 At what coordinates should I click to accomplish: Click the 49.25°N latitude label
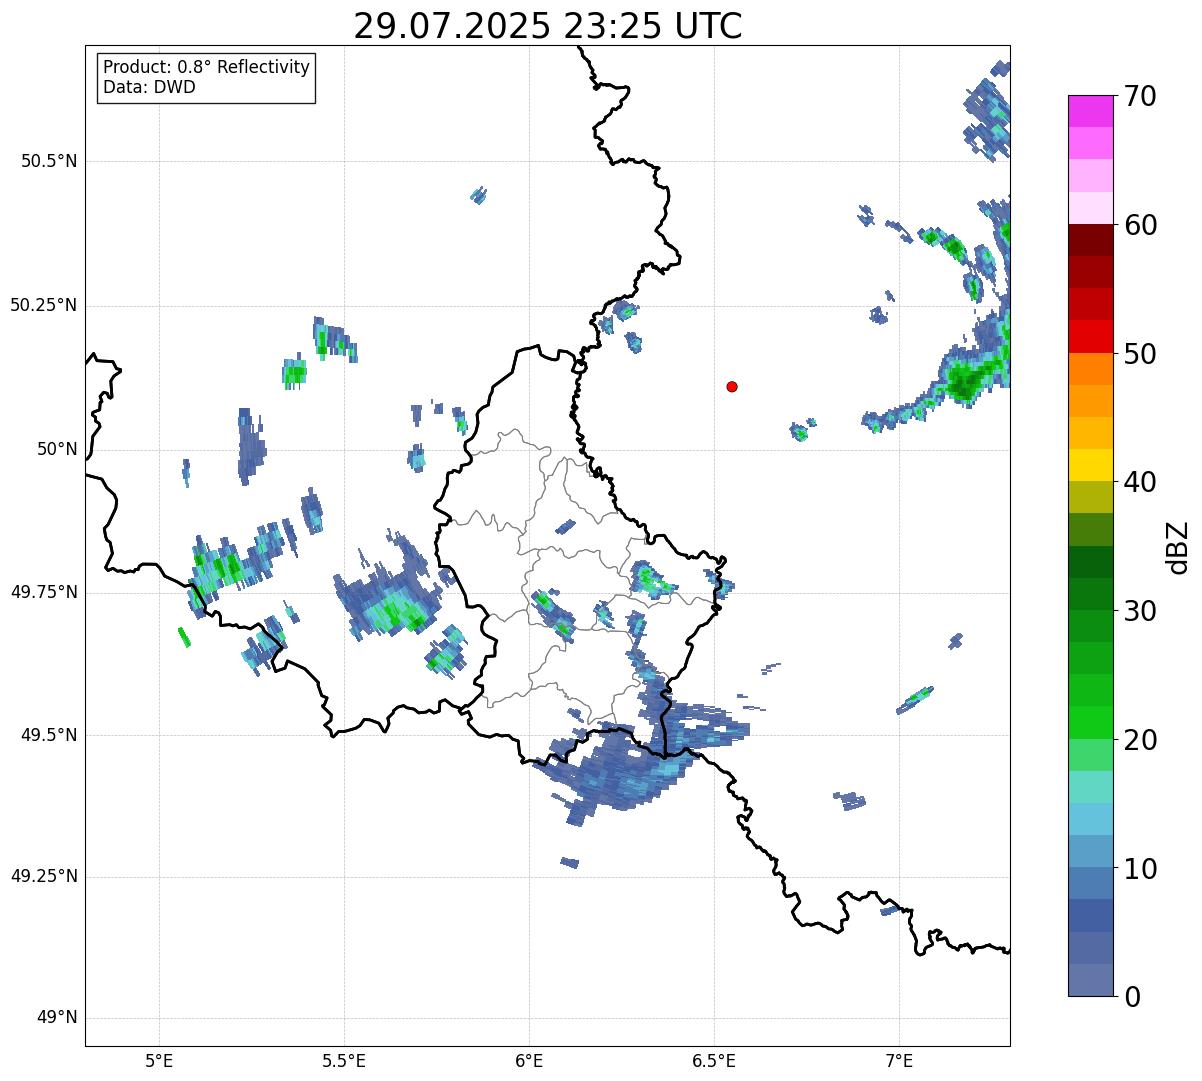click(43, 877)
